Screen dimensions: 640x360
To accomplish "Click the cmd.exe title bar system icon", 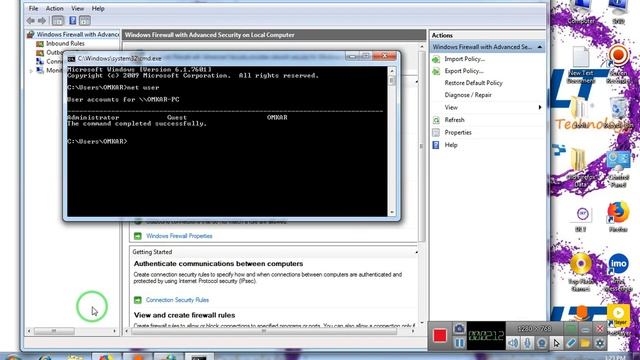I will coord(71,59).
